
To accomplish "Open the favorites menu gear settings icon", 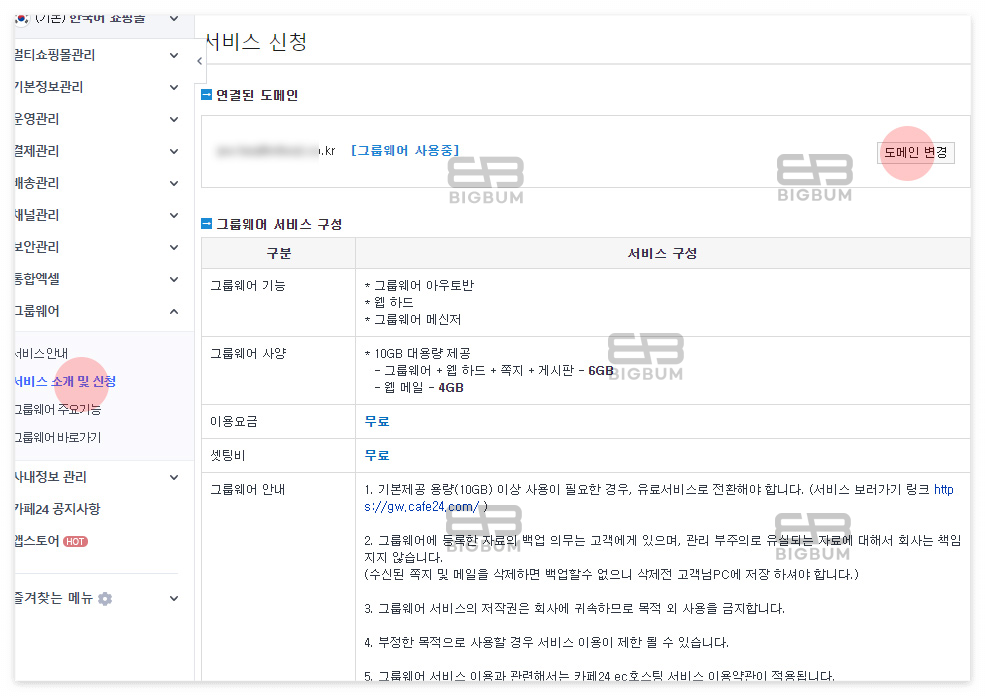I will tap(105, 599).
